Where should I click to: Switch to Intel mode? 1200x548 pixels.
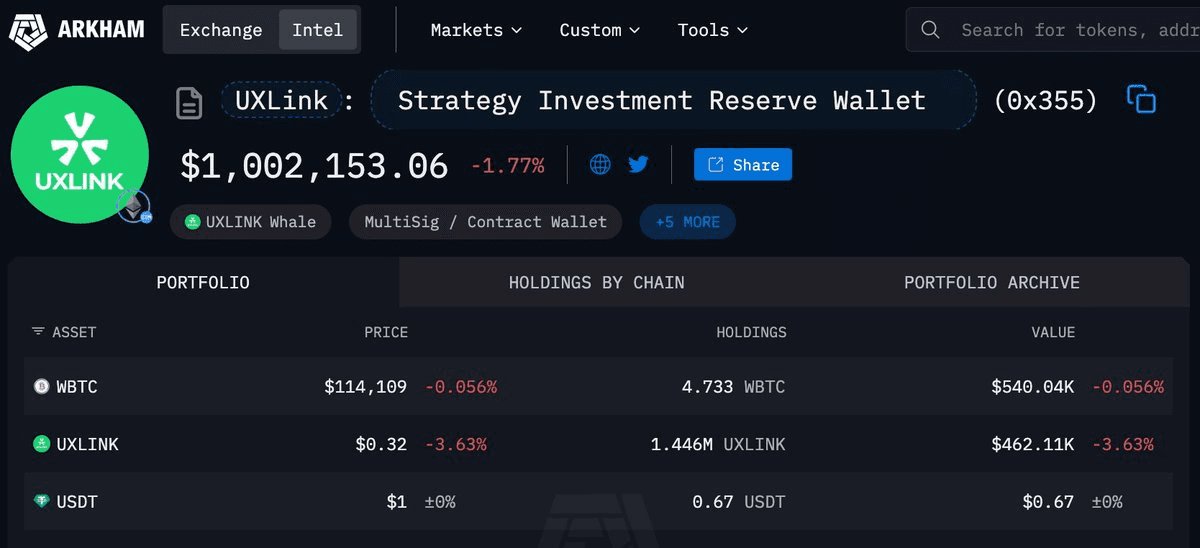coord(318,30)
